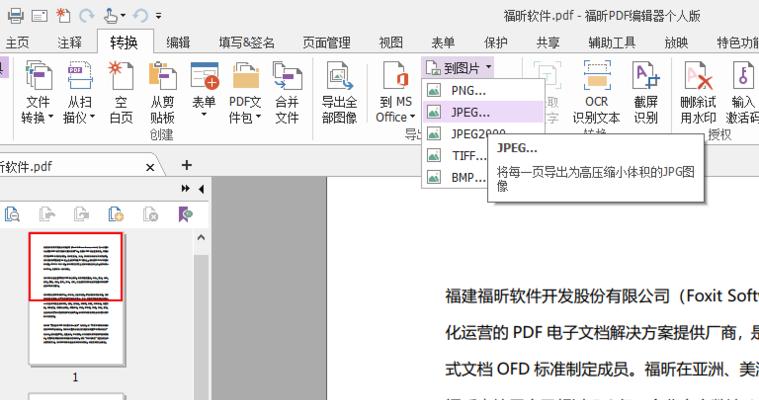Click the text 福建福昕软件开发股份有限公司

558,296
